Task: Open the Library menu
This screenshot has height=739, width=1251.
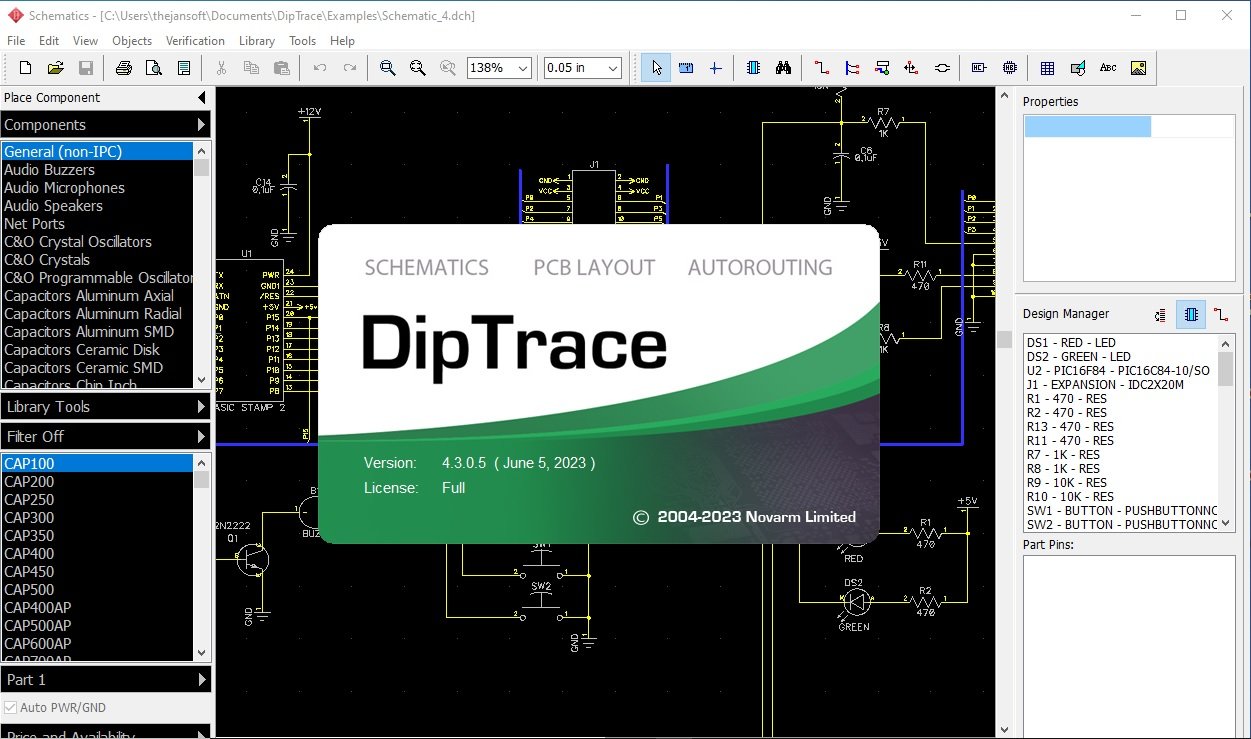Action: point(257,41)
